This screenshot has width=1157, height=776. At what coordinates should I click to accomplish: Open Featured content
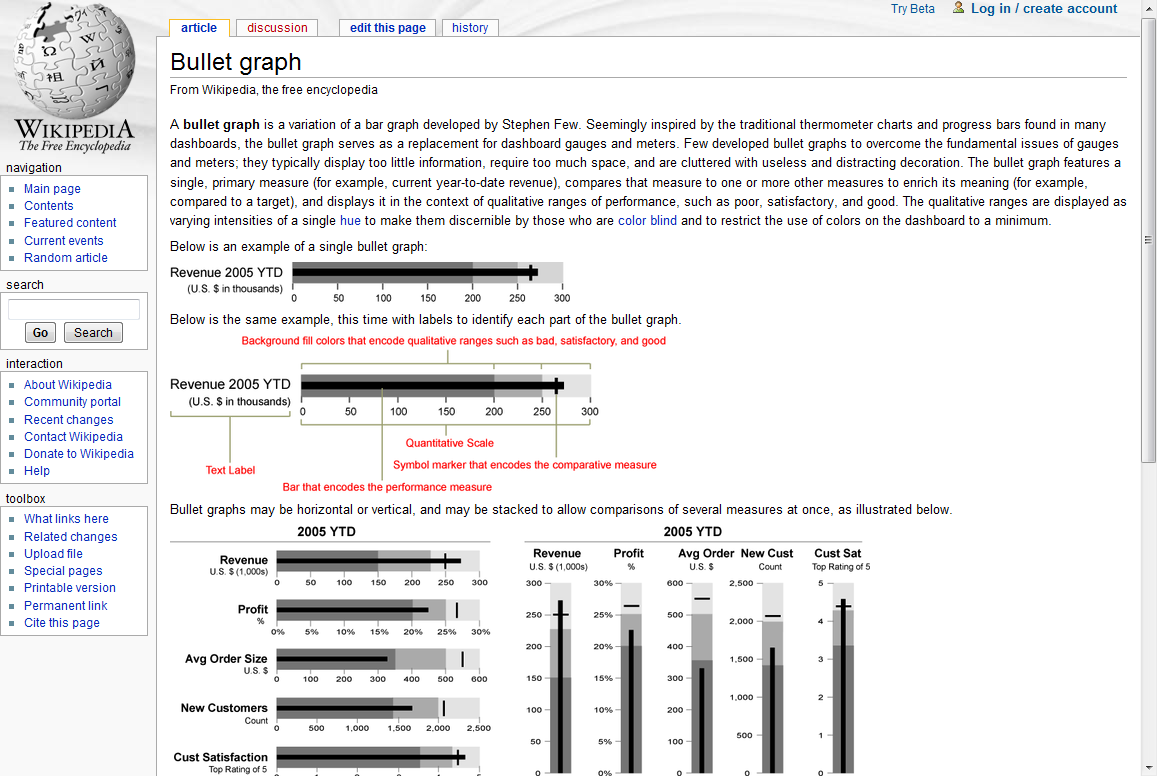pyautogui.click(x=70, y=223)
